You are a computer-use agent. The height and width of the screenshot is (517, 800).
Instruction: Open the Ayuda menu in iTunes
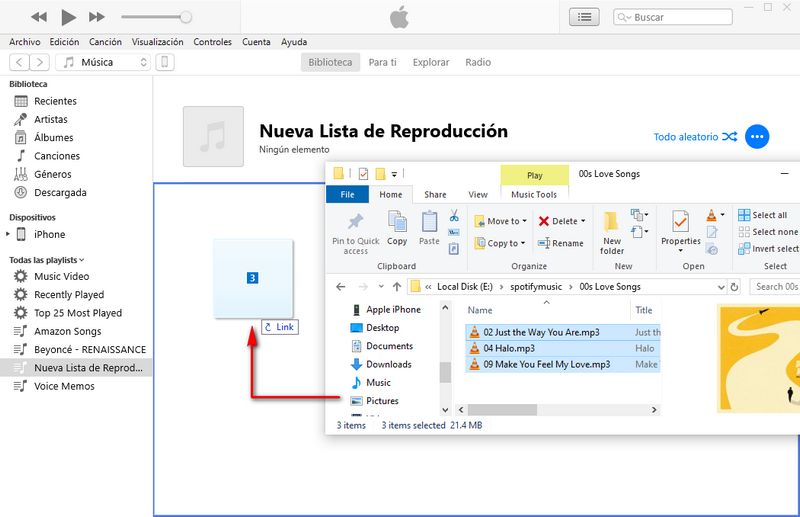(294, 42)
